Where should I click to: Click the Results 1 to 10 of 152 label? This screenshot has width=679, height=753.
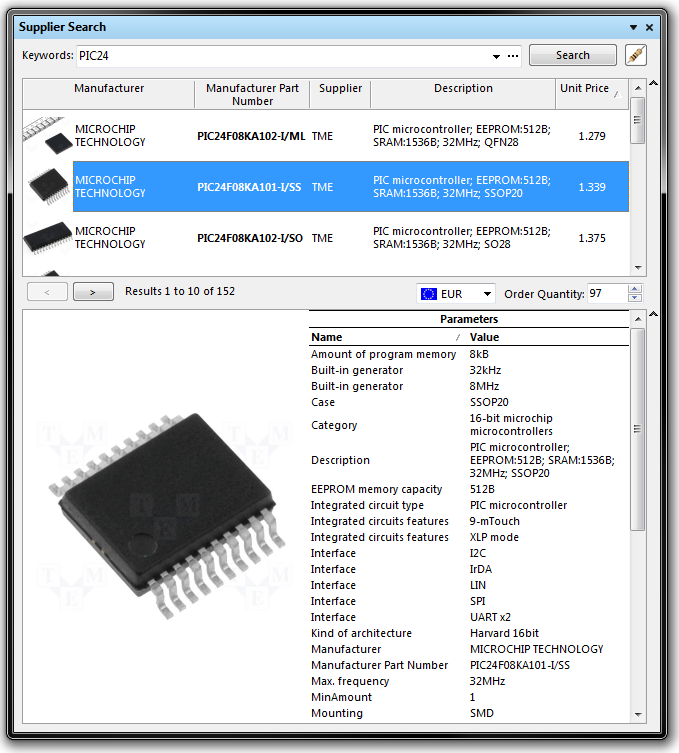pyautogui.click(x=180, y=291)
